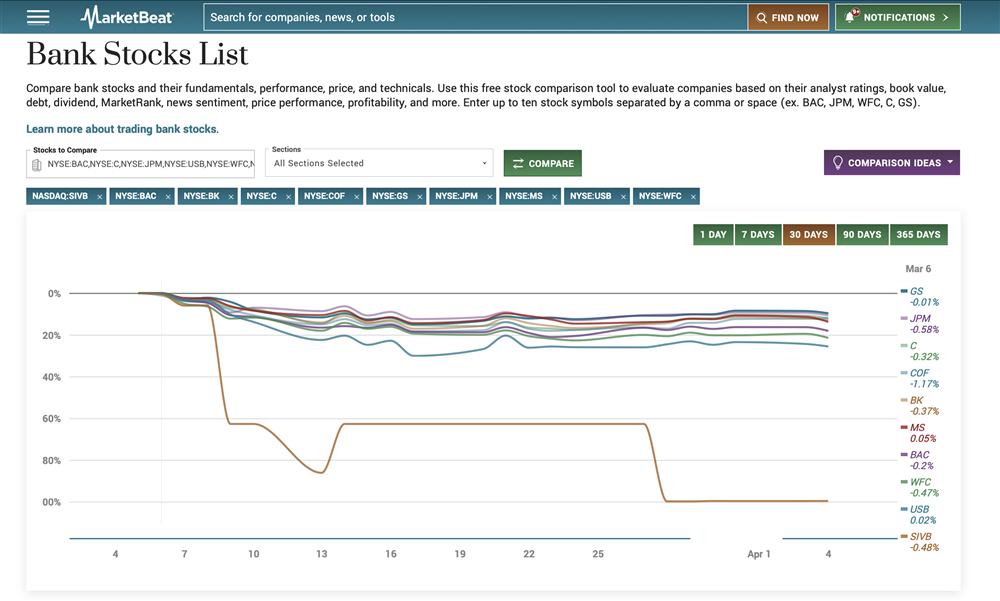The height and width of the screenshot is (601, 1000).
Task: Remove the NYSE:BAC tag with its x
Action: point(167,197)
